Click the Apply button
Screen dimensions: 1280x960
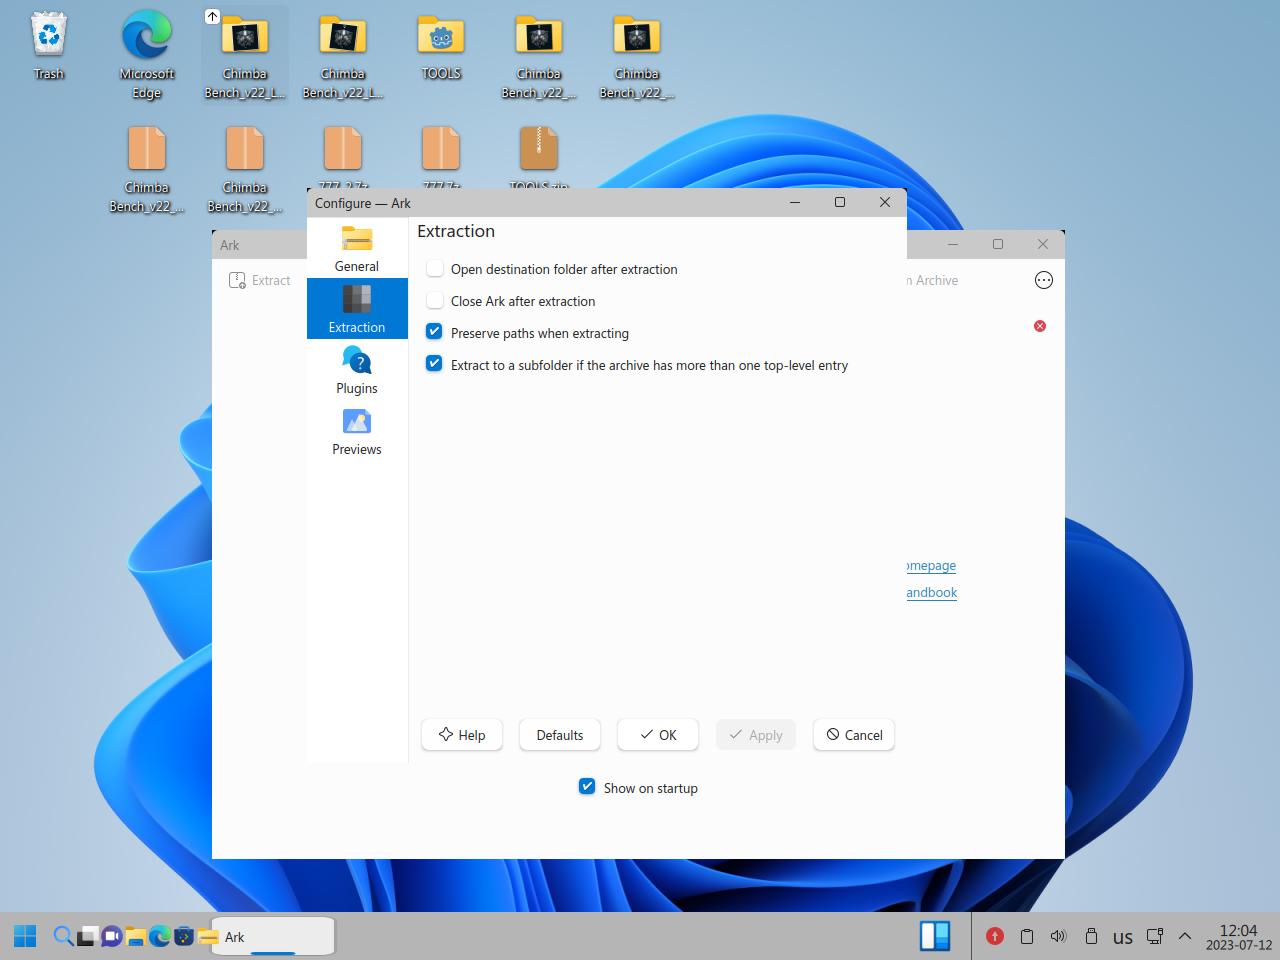click(x=756, y=735)
